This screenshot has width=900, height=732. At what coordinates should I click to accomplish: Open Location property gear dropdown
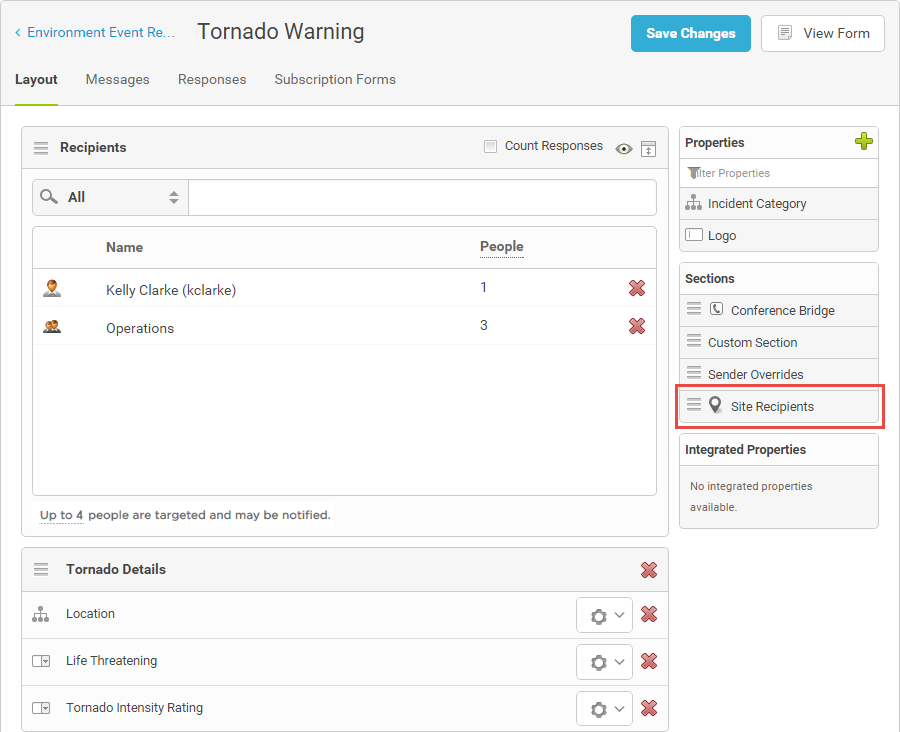604,615
